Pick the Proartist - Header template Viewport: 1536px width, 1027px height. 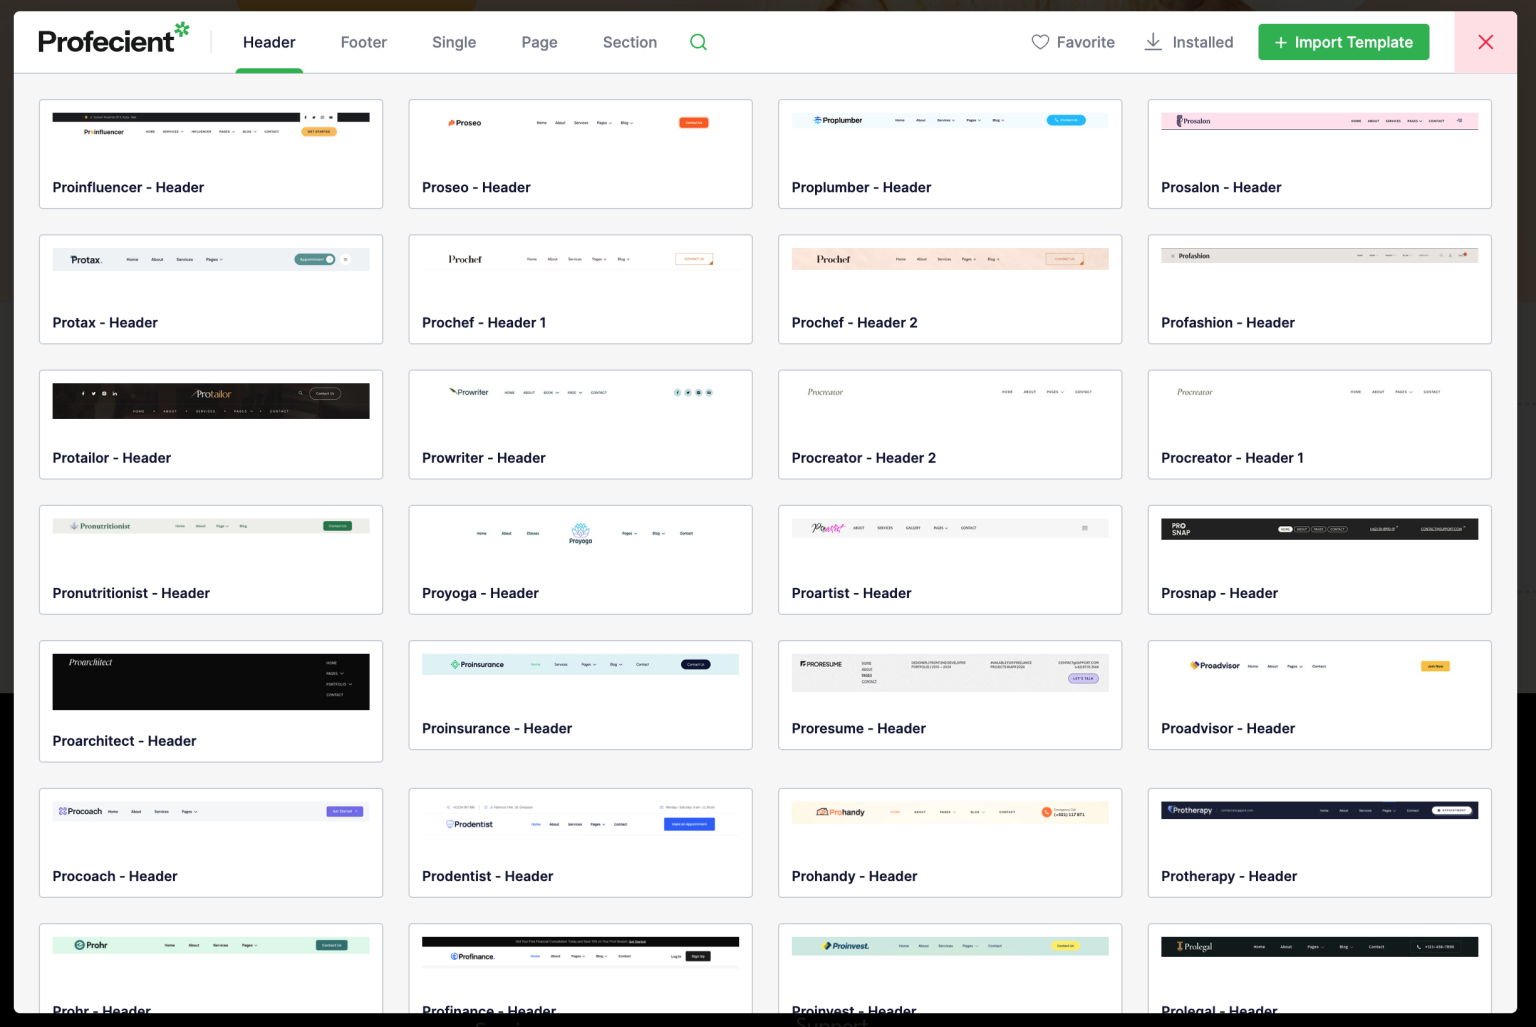[949, 560]
